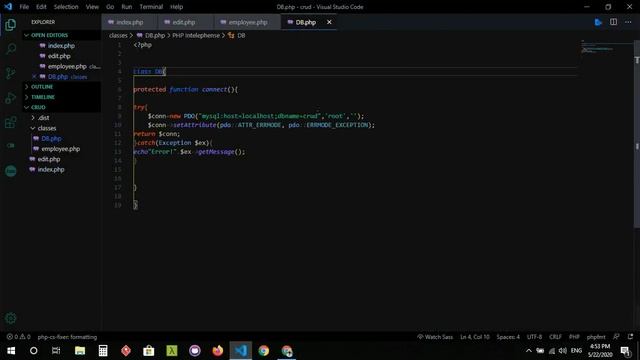Open Cortana search circle on the taskbar
This screenshot has height=360, width=640.
click(x=33, y=351)
